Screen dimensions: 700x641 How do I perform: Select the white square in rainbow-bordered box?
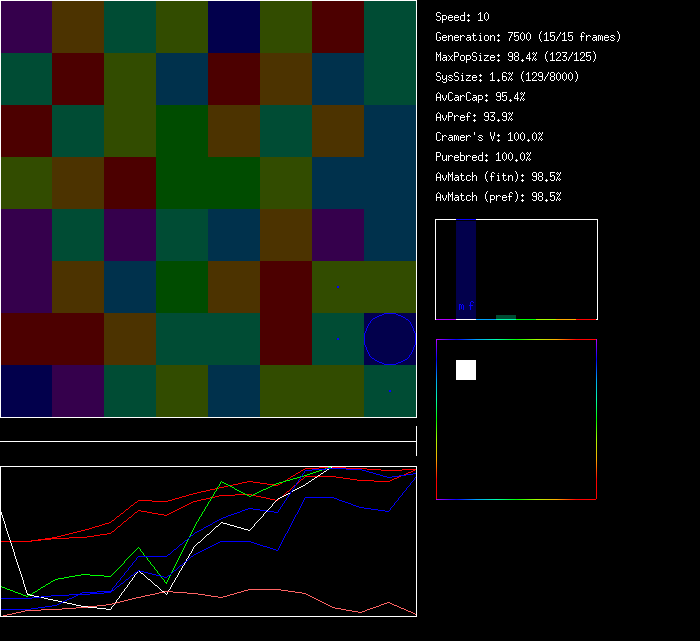click(x=466, y=370)
